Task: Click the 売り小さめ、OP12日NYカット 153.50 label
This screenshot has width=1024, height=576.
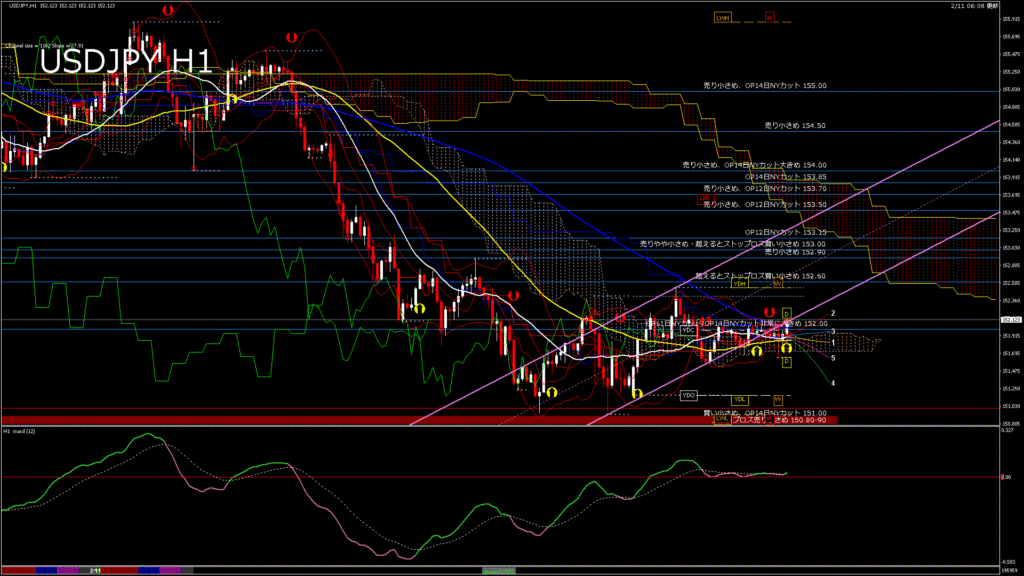Action: (765, 204)
